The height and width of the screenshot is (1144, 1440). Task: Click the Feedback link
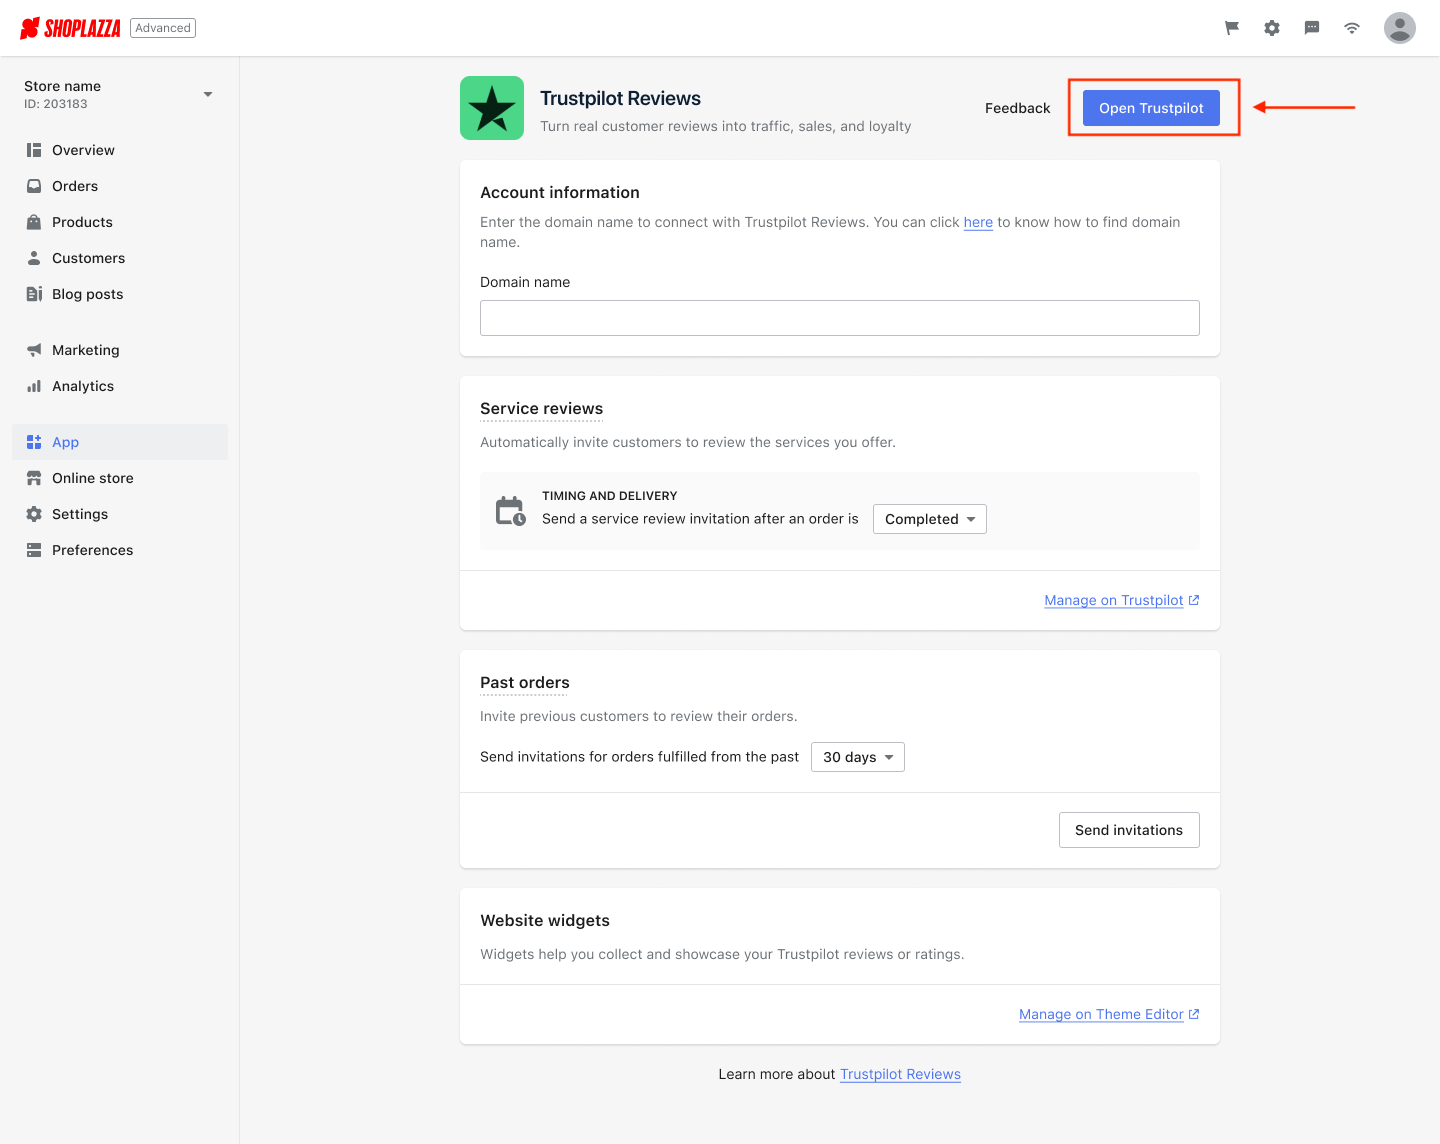coord(1017,108)
